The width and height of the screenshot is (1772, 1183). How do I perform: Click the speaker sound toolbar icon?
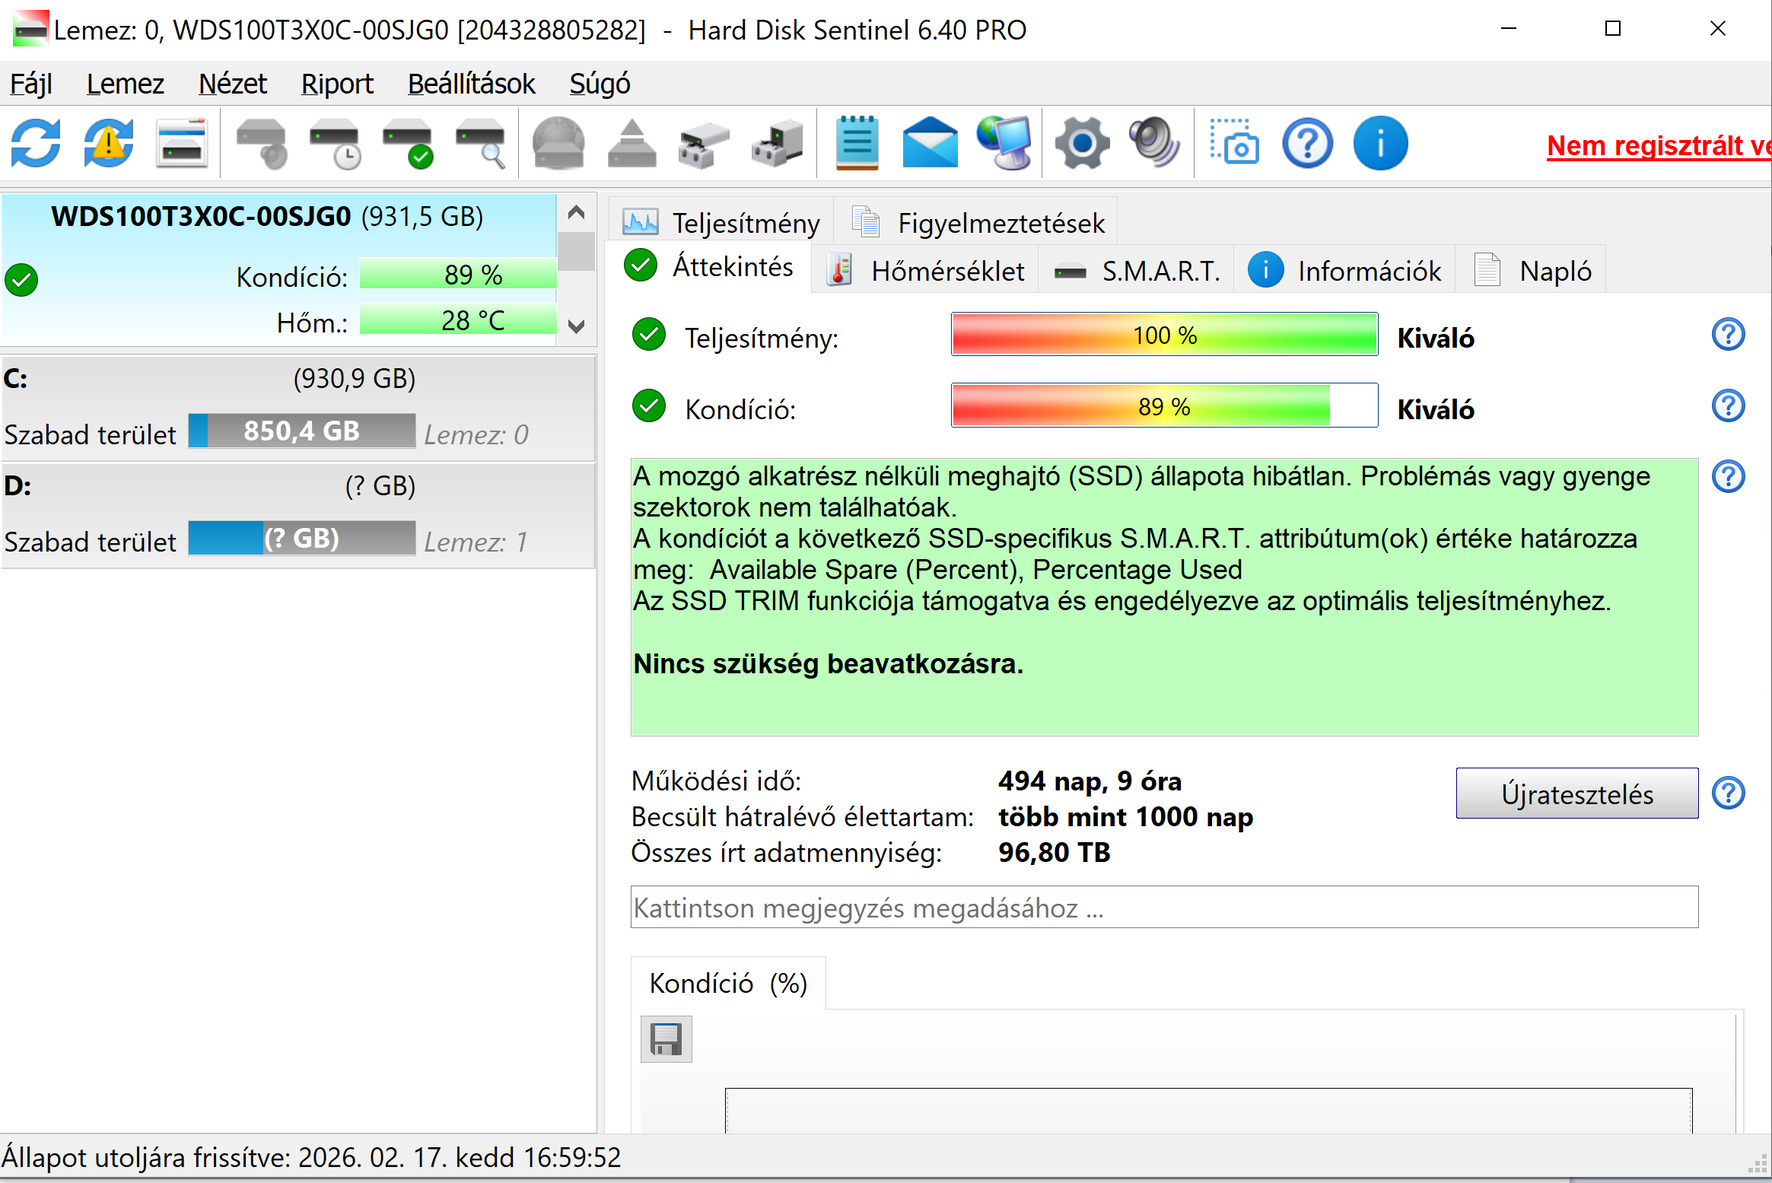click(1155, 143)
